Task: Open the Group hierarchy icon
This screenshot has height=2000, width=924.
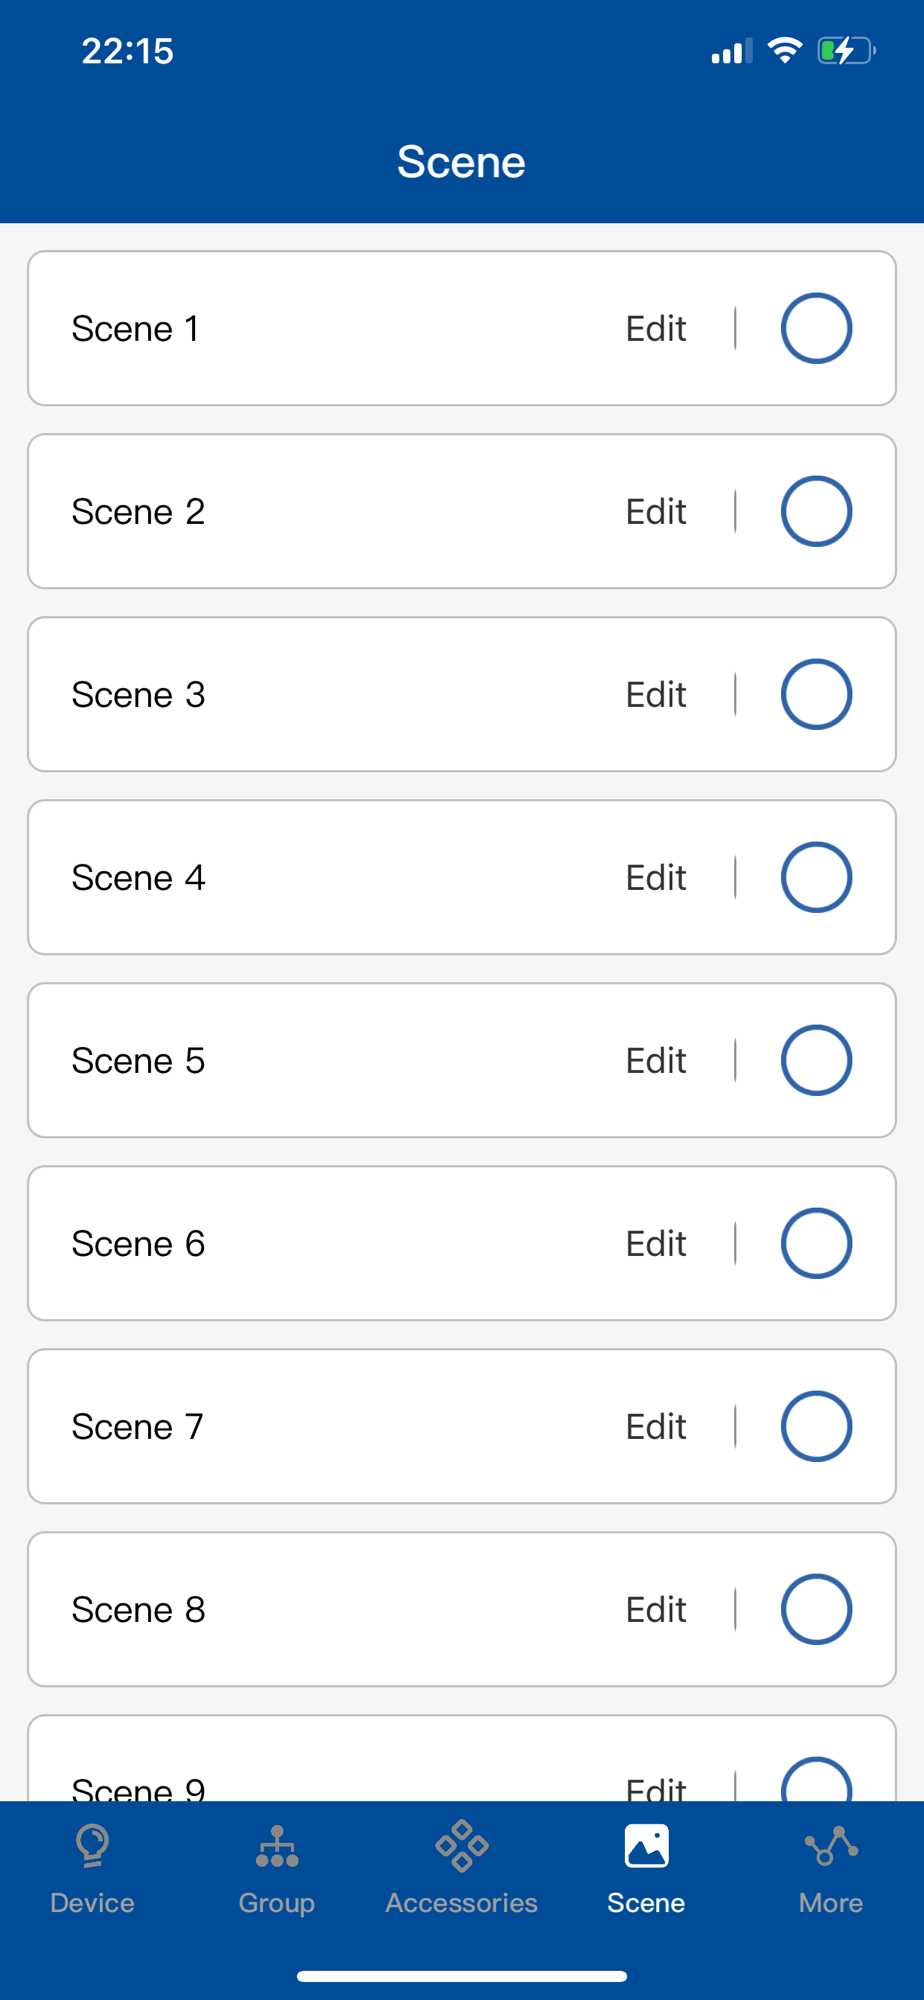Action: tap(277, 1846)
